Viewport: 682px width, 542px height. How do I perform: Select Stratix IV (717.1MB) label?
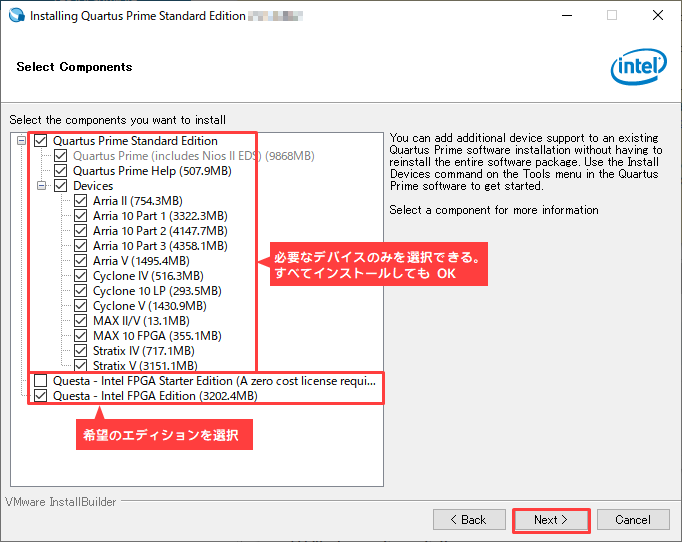[144, 351]
